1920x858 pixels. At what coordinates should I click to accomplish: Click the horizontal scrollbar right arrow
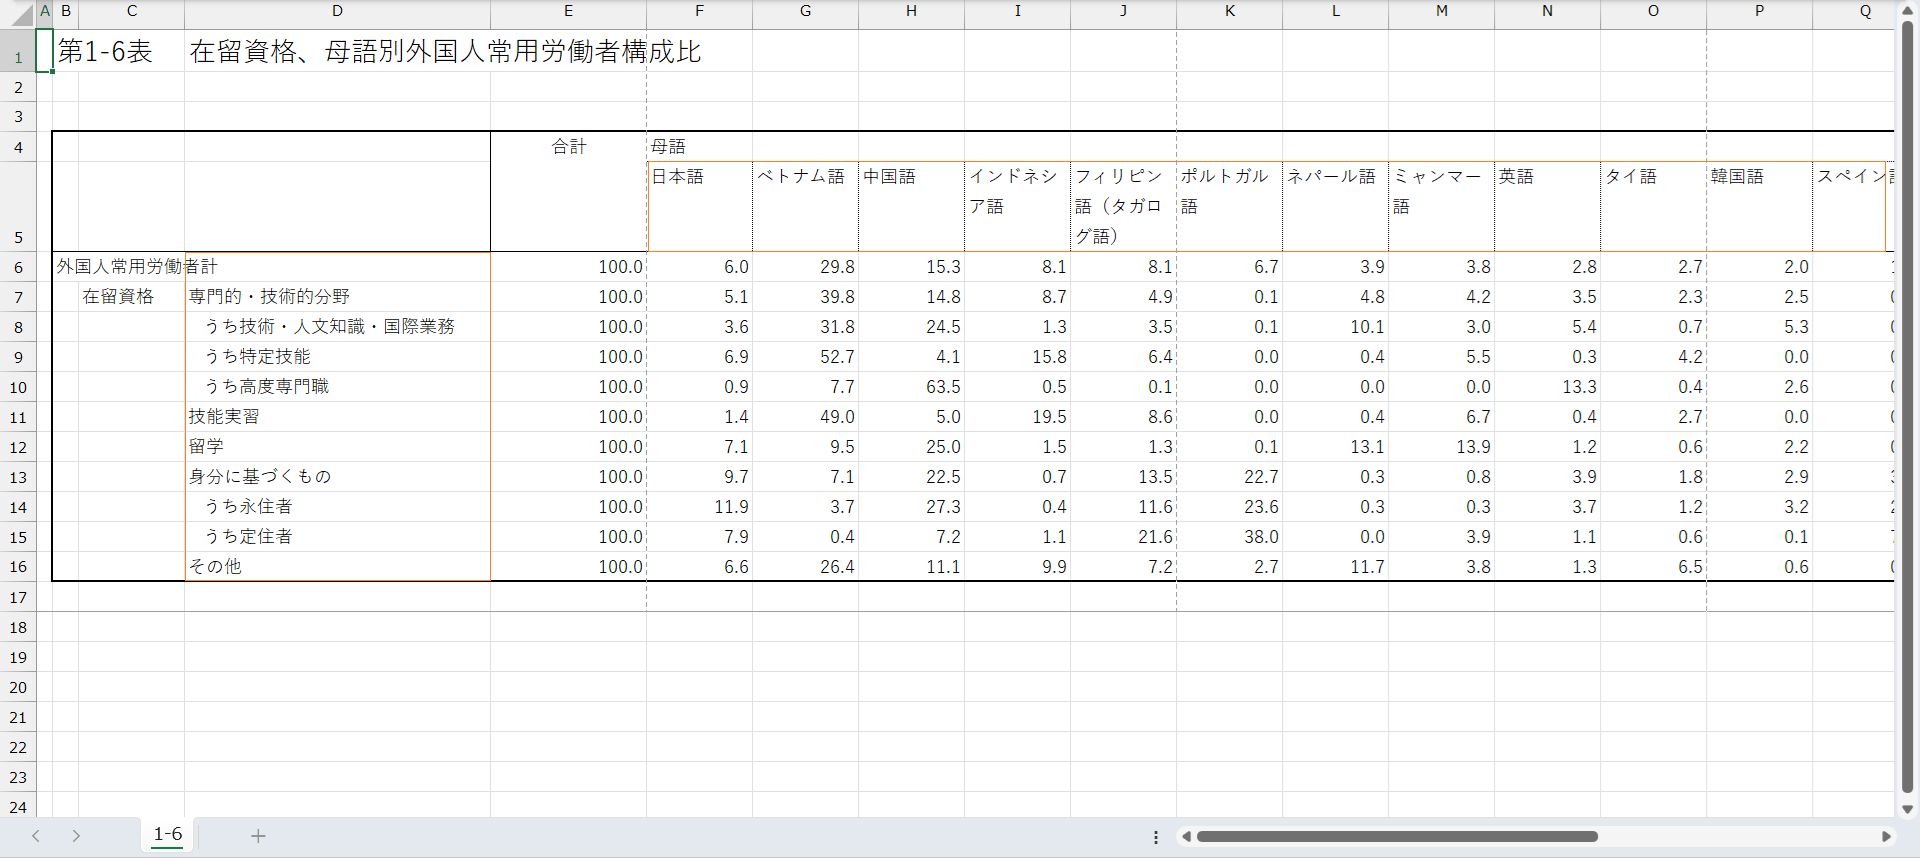click(1886, 836)
